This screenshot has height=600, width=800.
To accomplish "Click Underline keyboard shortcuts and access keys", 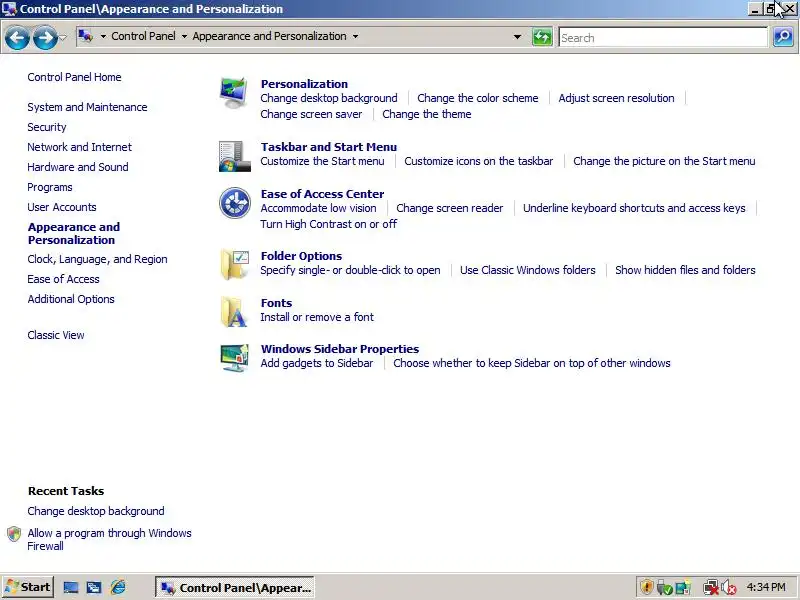I will coord(634,208).
